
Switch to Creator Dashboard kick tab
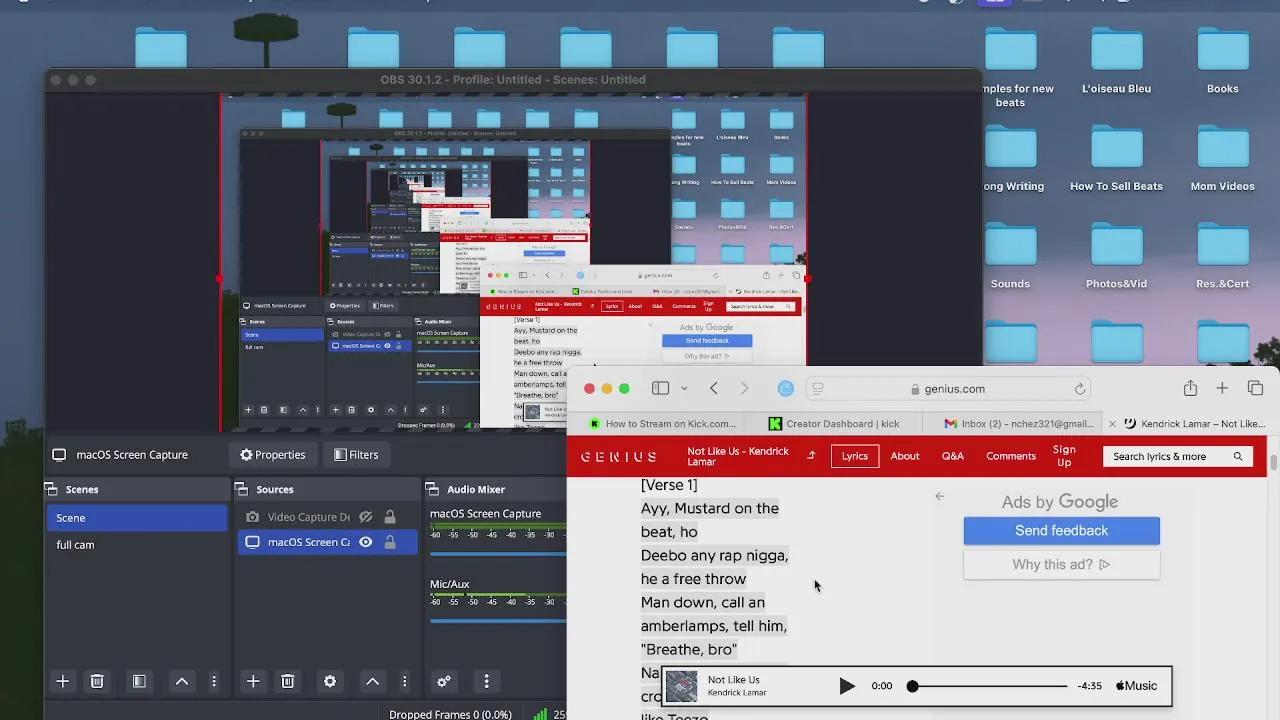[834, 423]
